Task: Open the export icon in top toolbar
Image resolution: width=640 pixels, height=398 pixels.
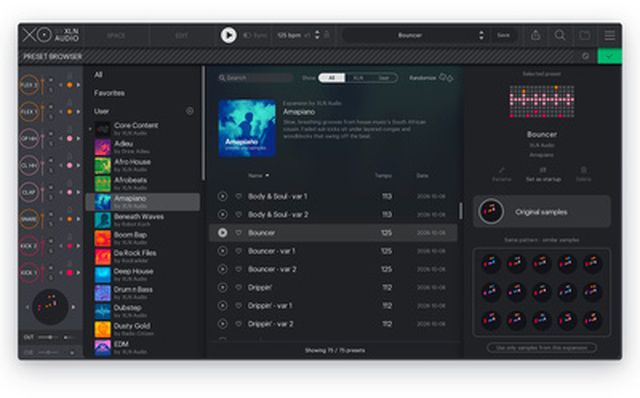Action: pos(536,35)
